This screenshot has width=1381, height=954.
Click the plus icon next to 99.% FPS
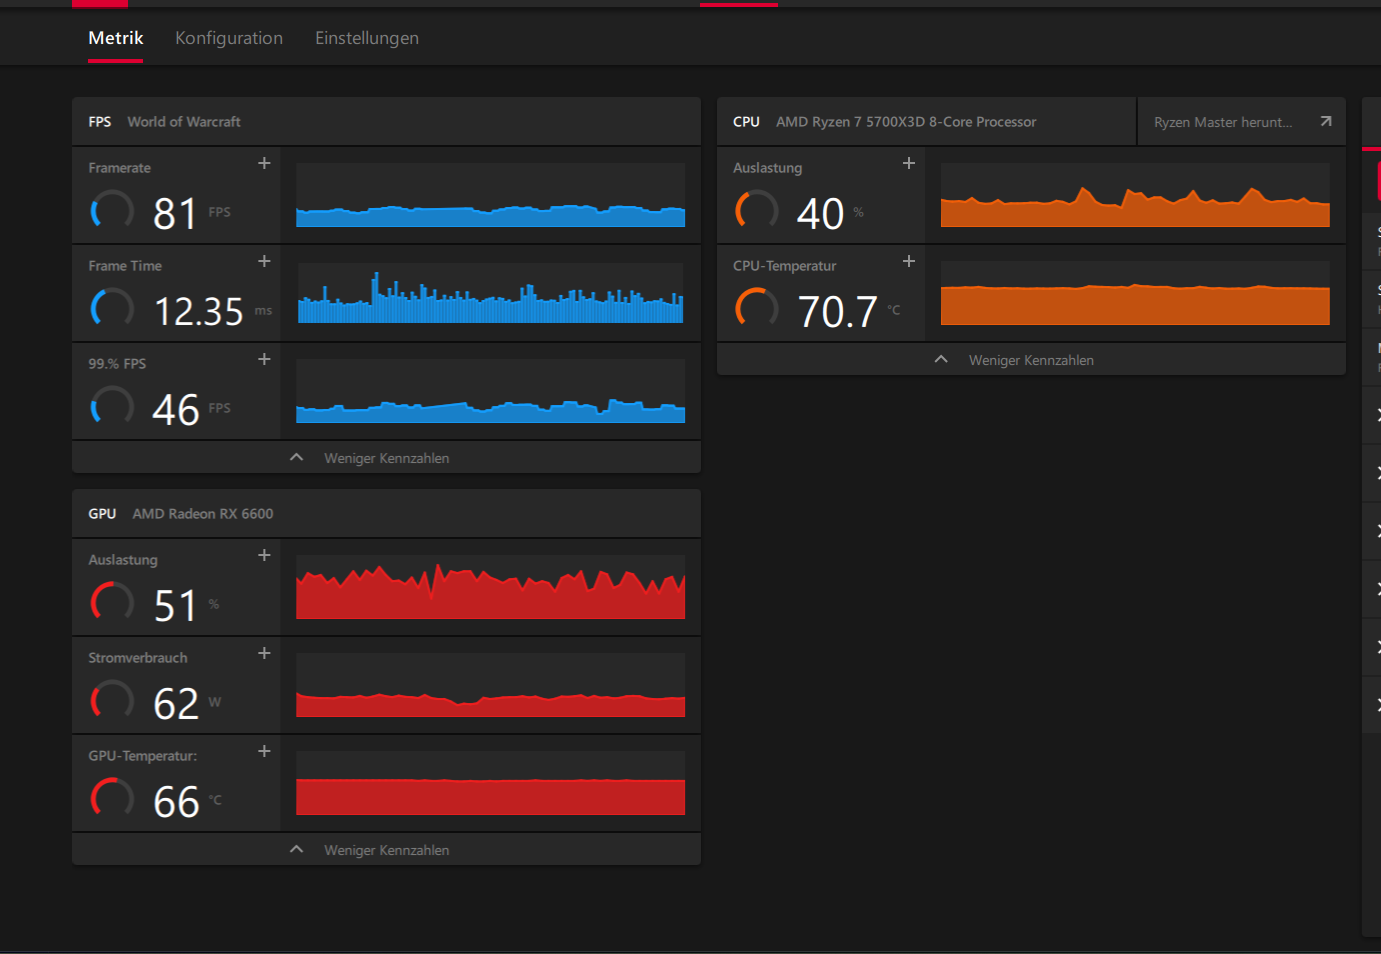click(264, 359)
